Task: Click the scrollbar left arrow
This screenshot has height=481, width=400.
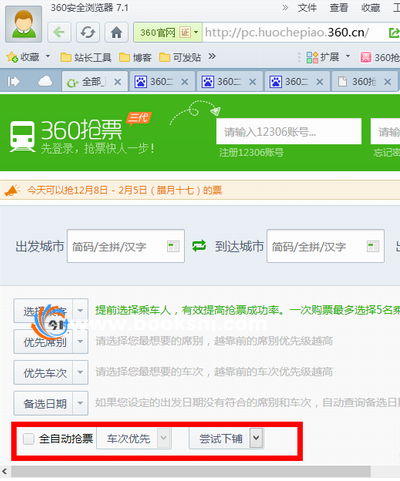Action: [x=5, y=471]
